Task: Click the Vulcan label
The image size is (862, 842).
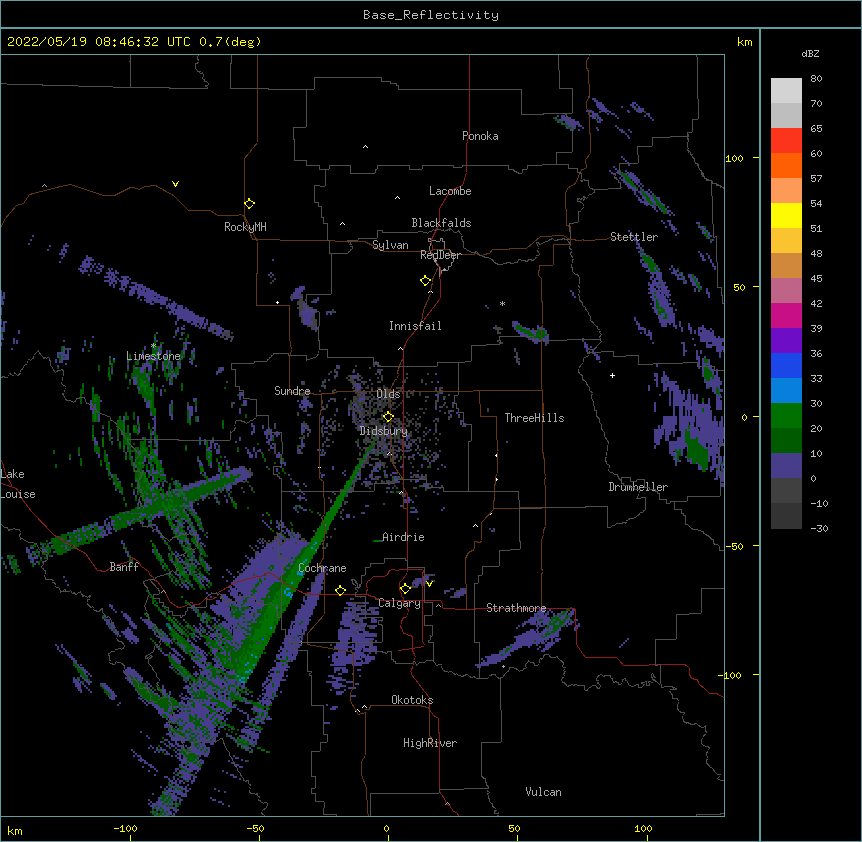Action: (x=543, y=792)
